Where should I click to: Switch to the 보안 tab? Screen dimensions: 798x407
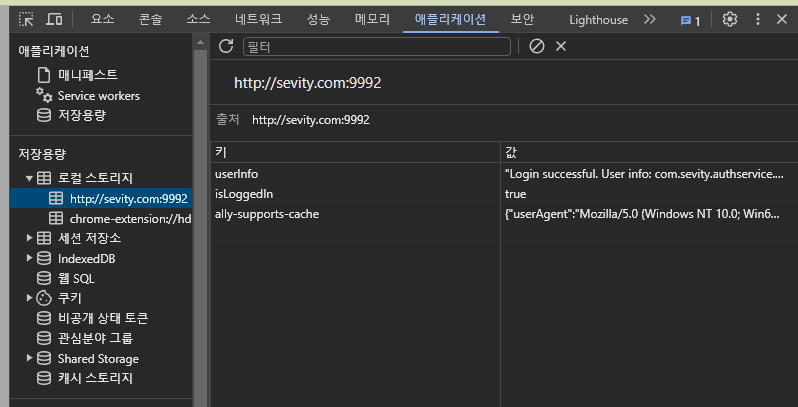[x=523, y=19]
